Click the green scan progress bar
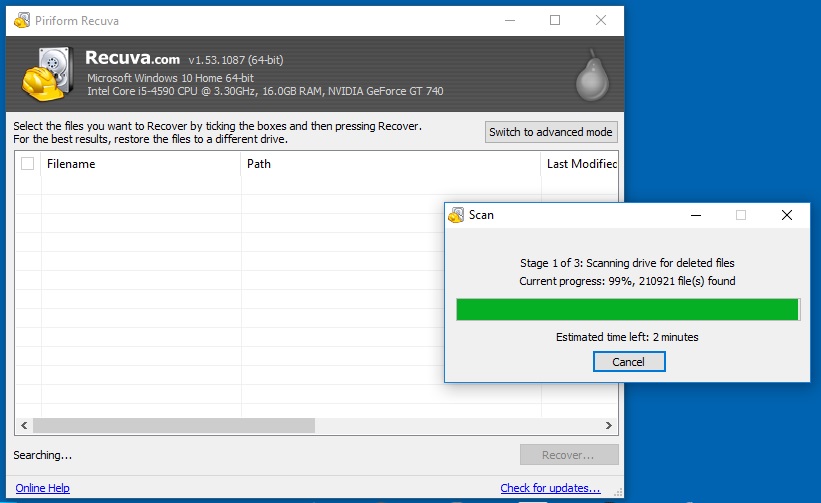Image resolution: width=821 pixels, height=503 pixels. coord(627,310)
